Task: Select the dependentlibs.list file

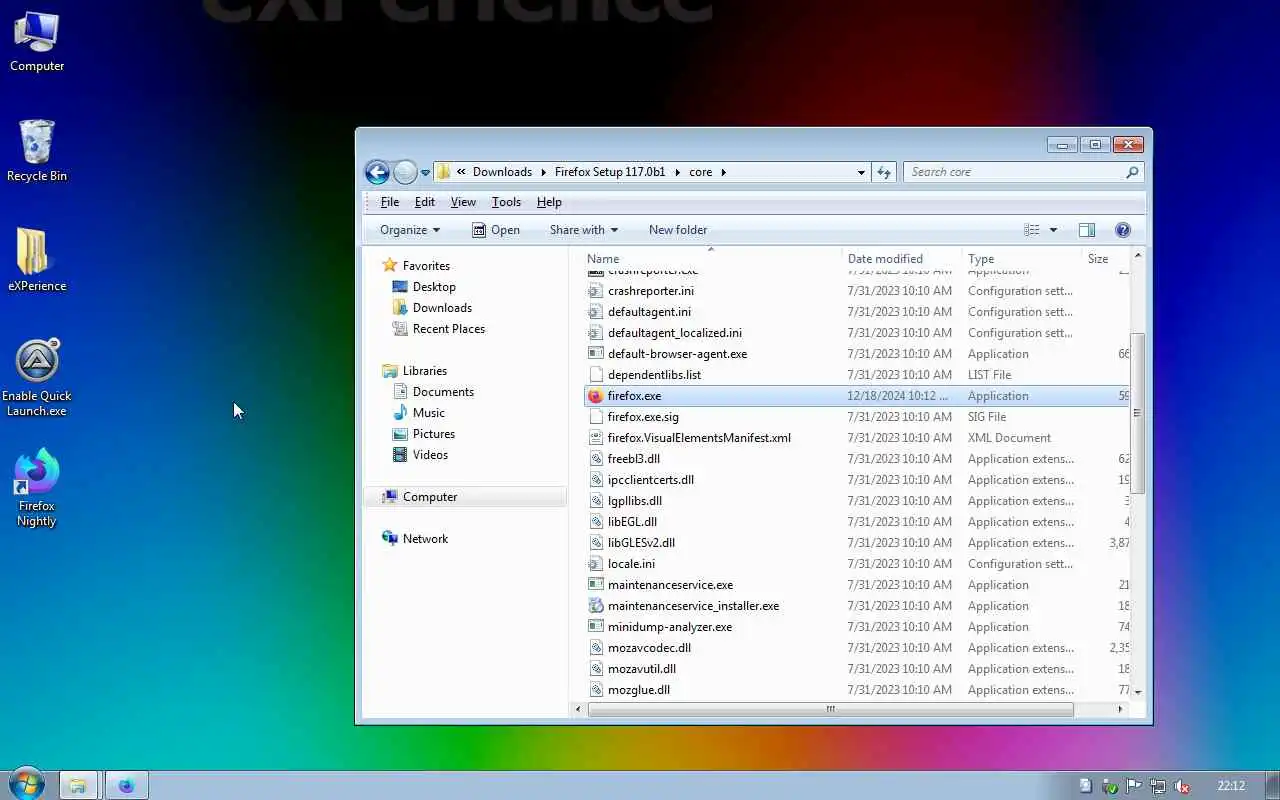Action: (654, 375)
